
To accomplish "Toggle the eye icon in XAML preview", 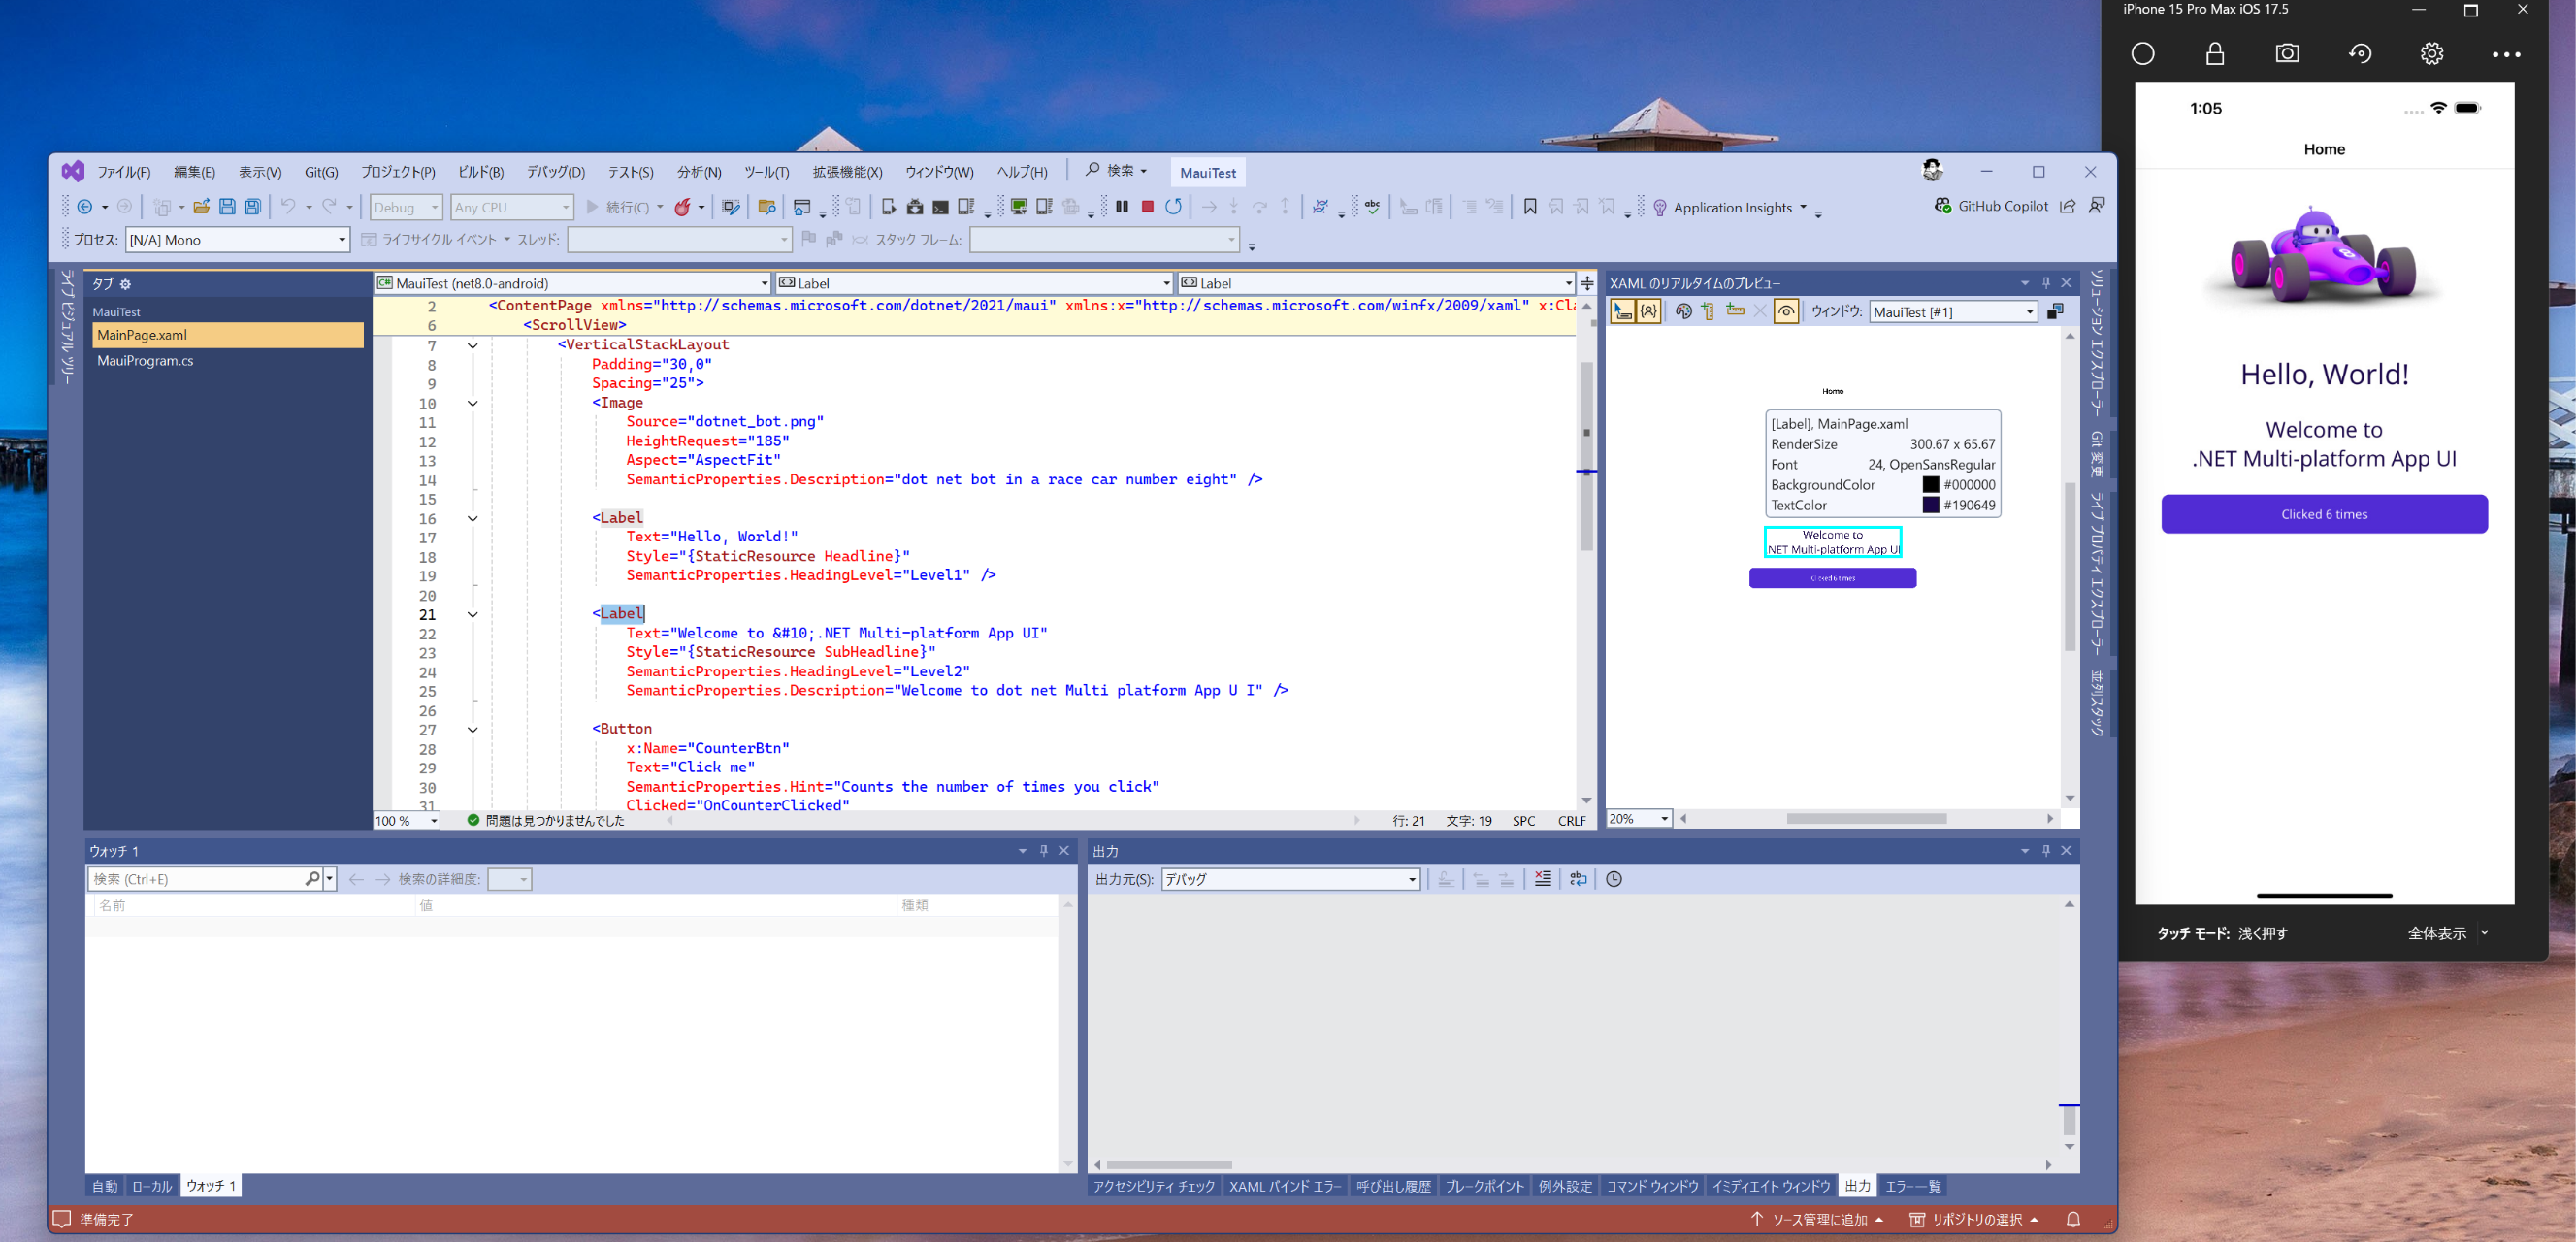I will 1785,312.
